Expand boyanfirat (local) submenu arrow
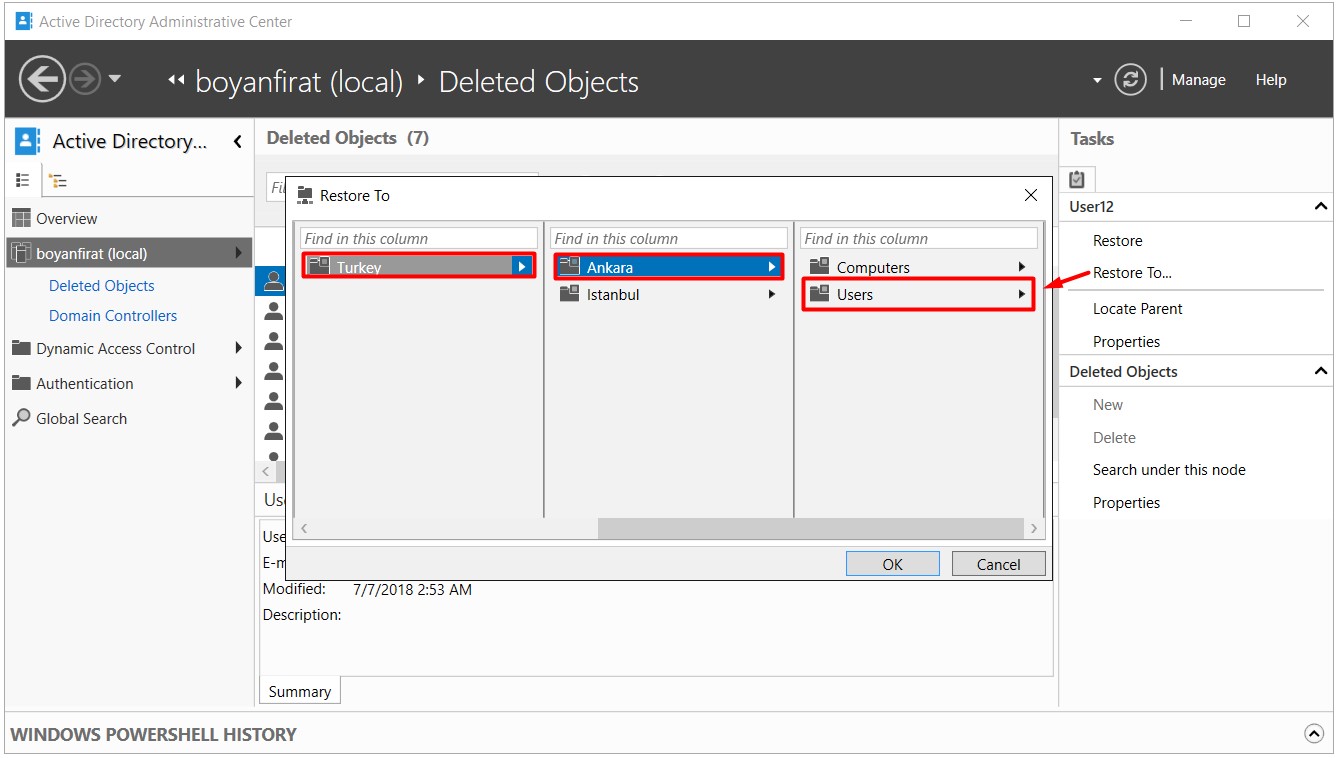The image size is (1336, 758). coord(239,253)
